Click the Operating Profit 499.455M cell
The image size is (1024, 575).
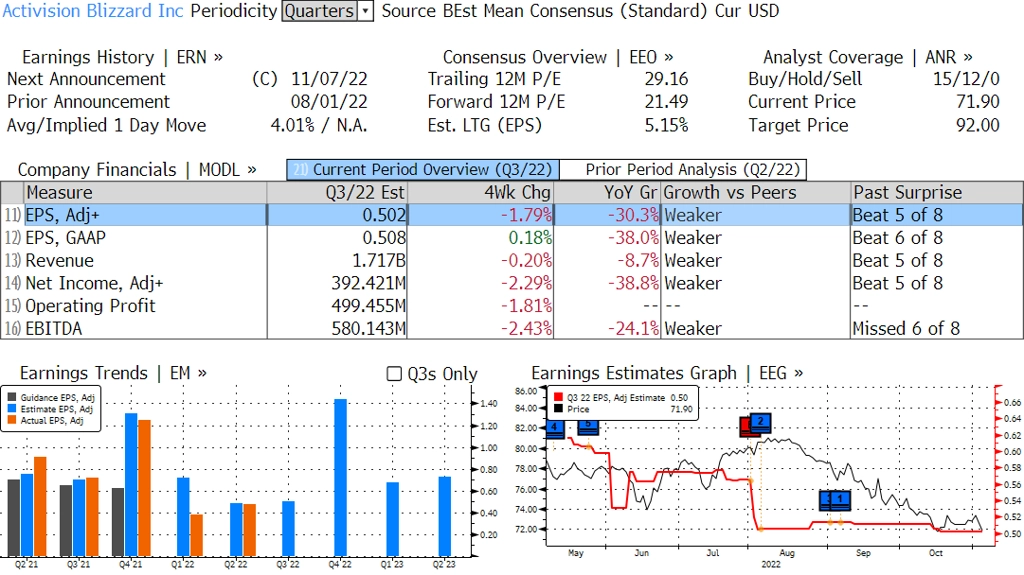coord(337,306)
